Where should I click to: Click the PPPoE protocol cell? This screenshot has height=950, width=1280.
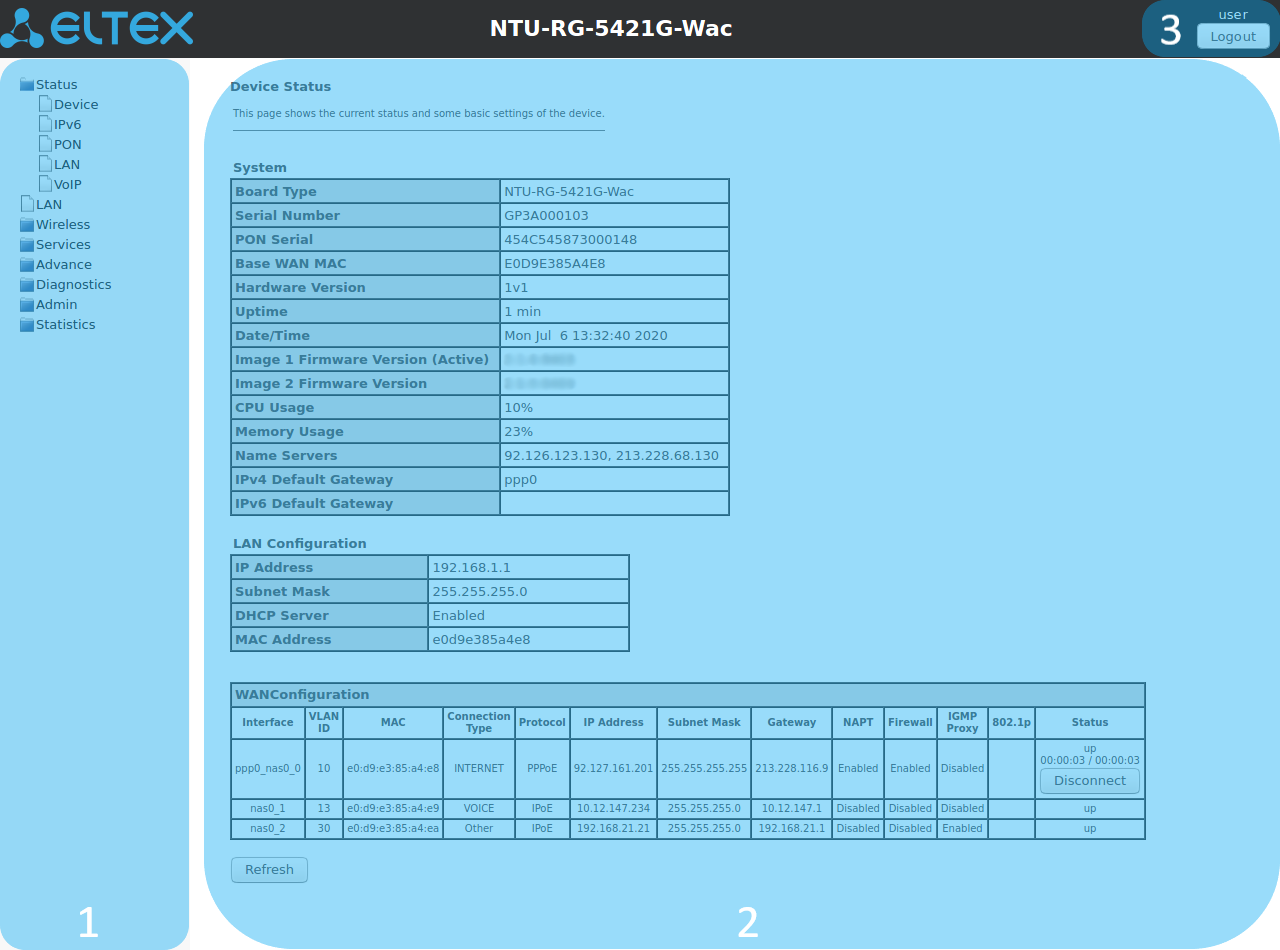[x=543, y=769]
